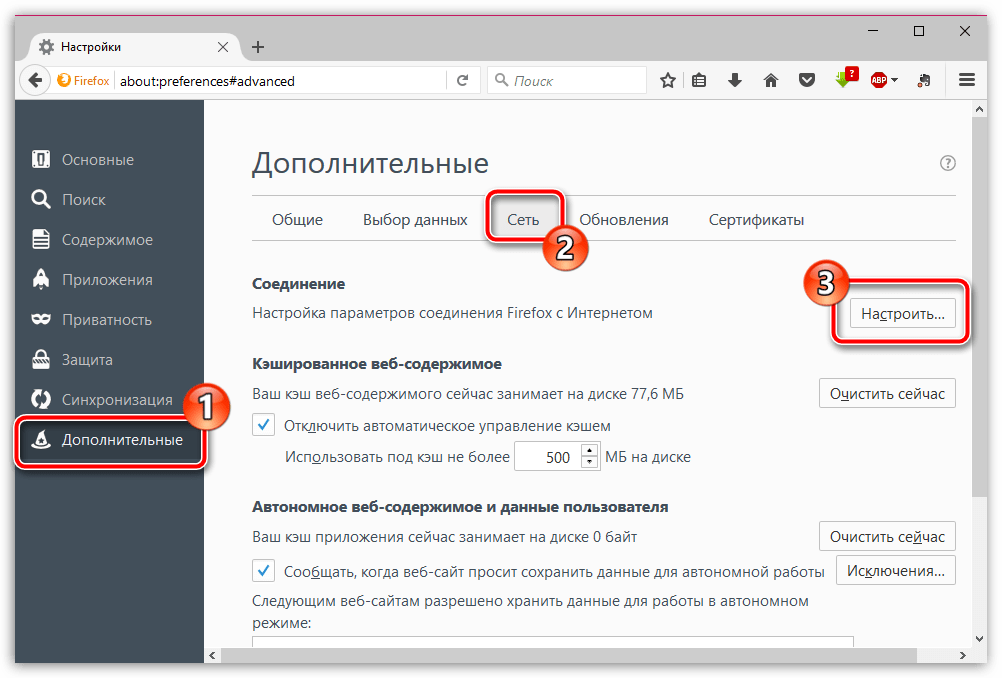Uncheck 'Отключить автоматическое управление кэшем' checkbox

point(264,426)
